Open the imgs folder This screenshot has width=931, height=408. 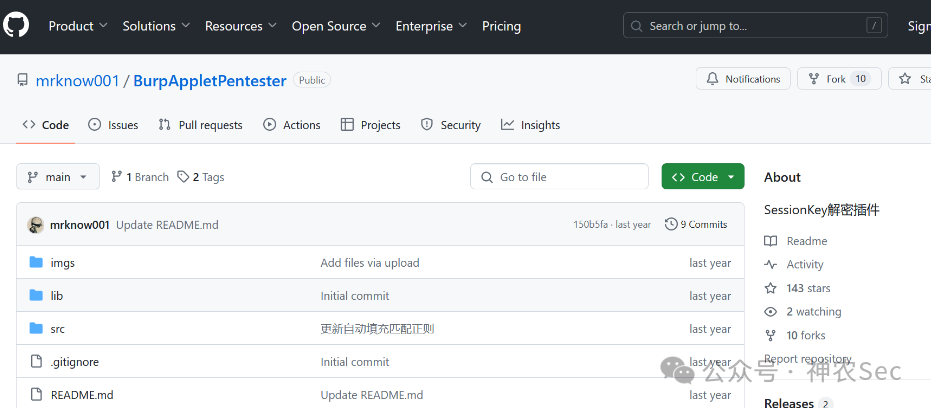coord(62,263)
